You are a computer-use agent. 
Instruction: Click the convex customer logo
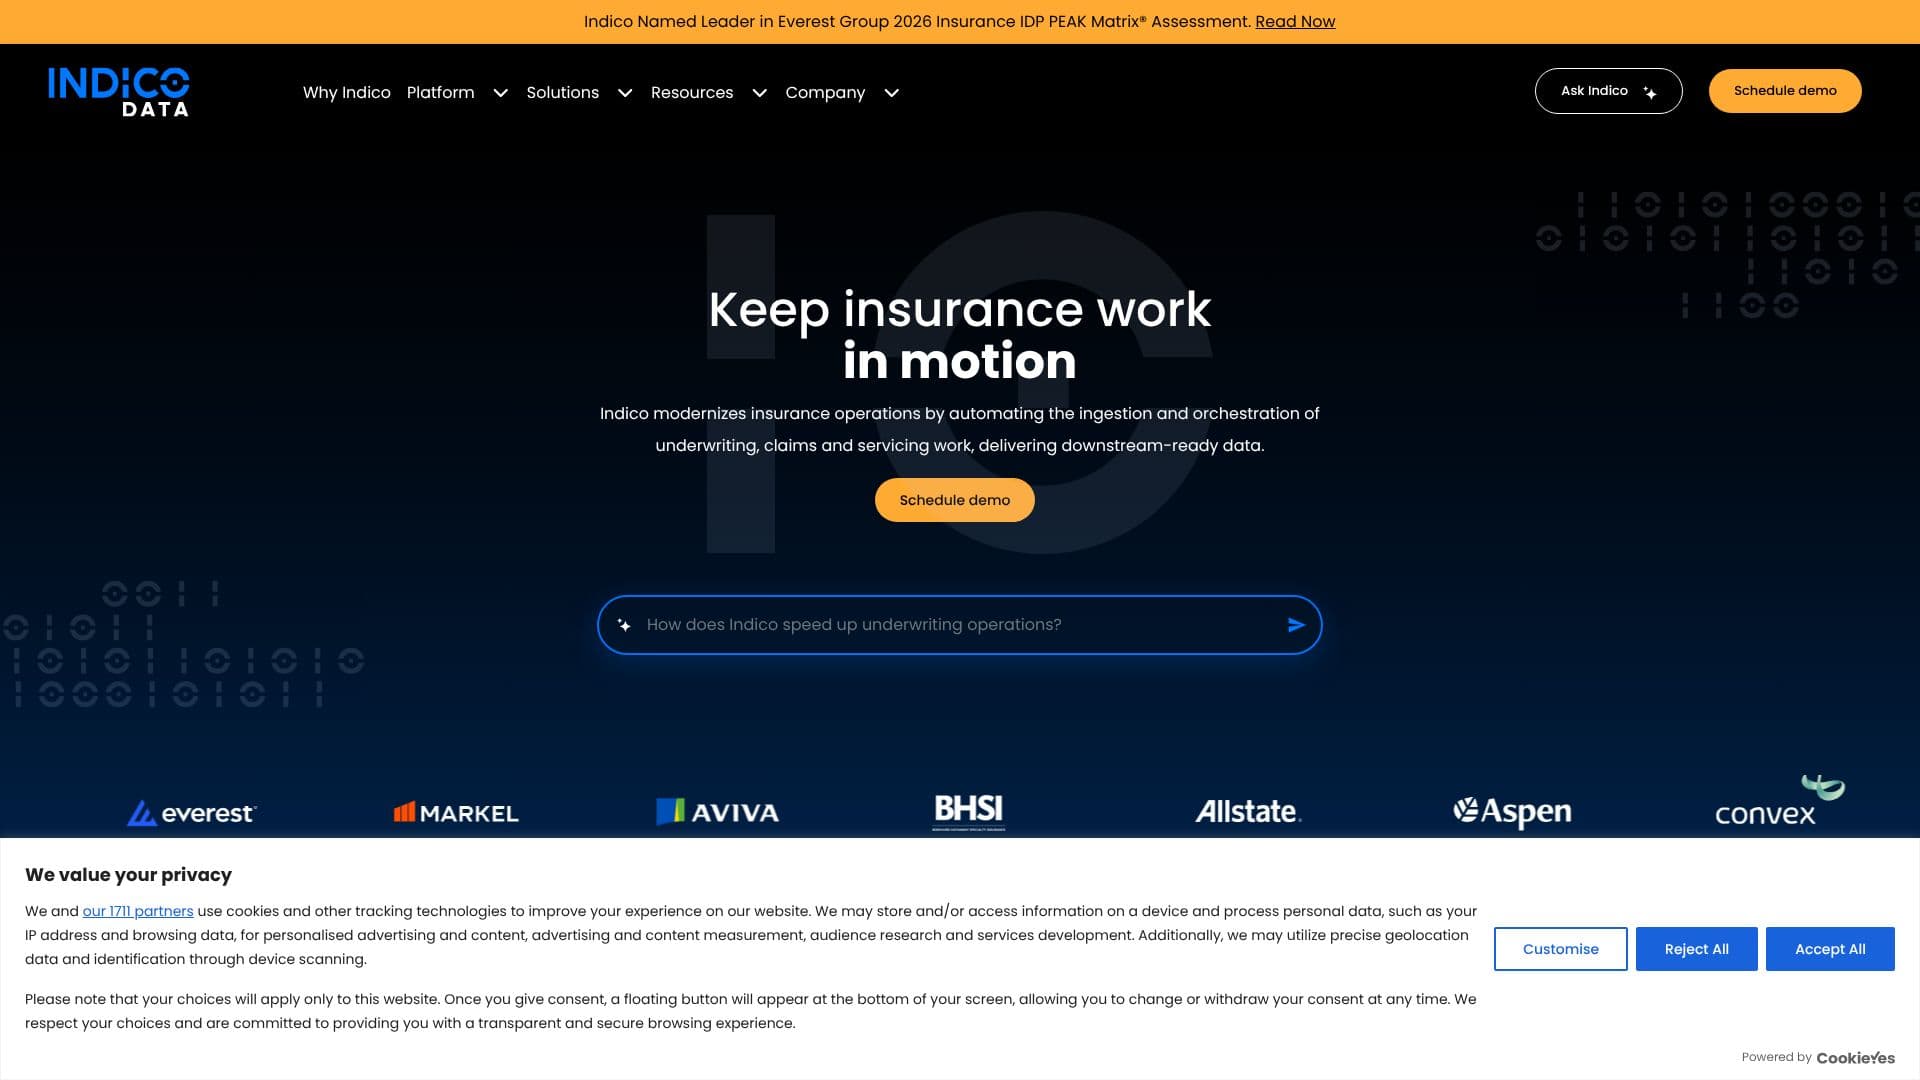pyautogui.click(x=1780, y=801)
